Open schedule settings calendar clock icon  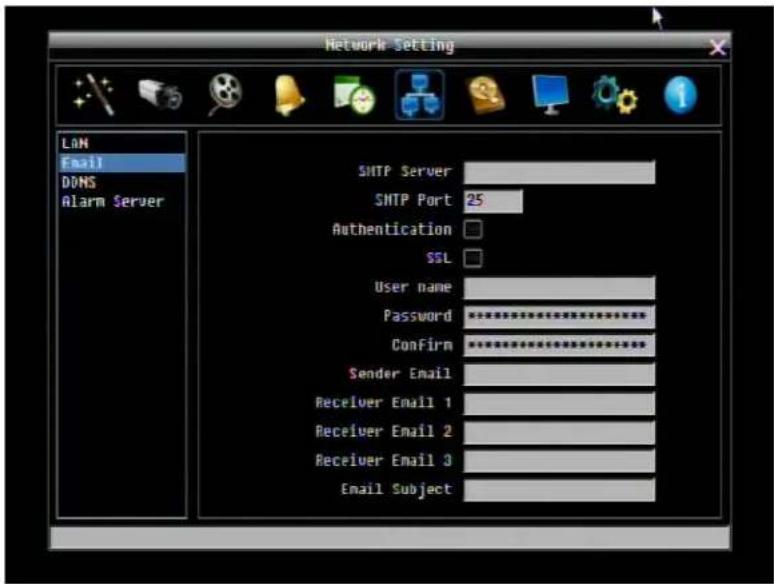[354, 95]
